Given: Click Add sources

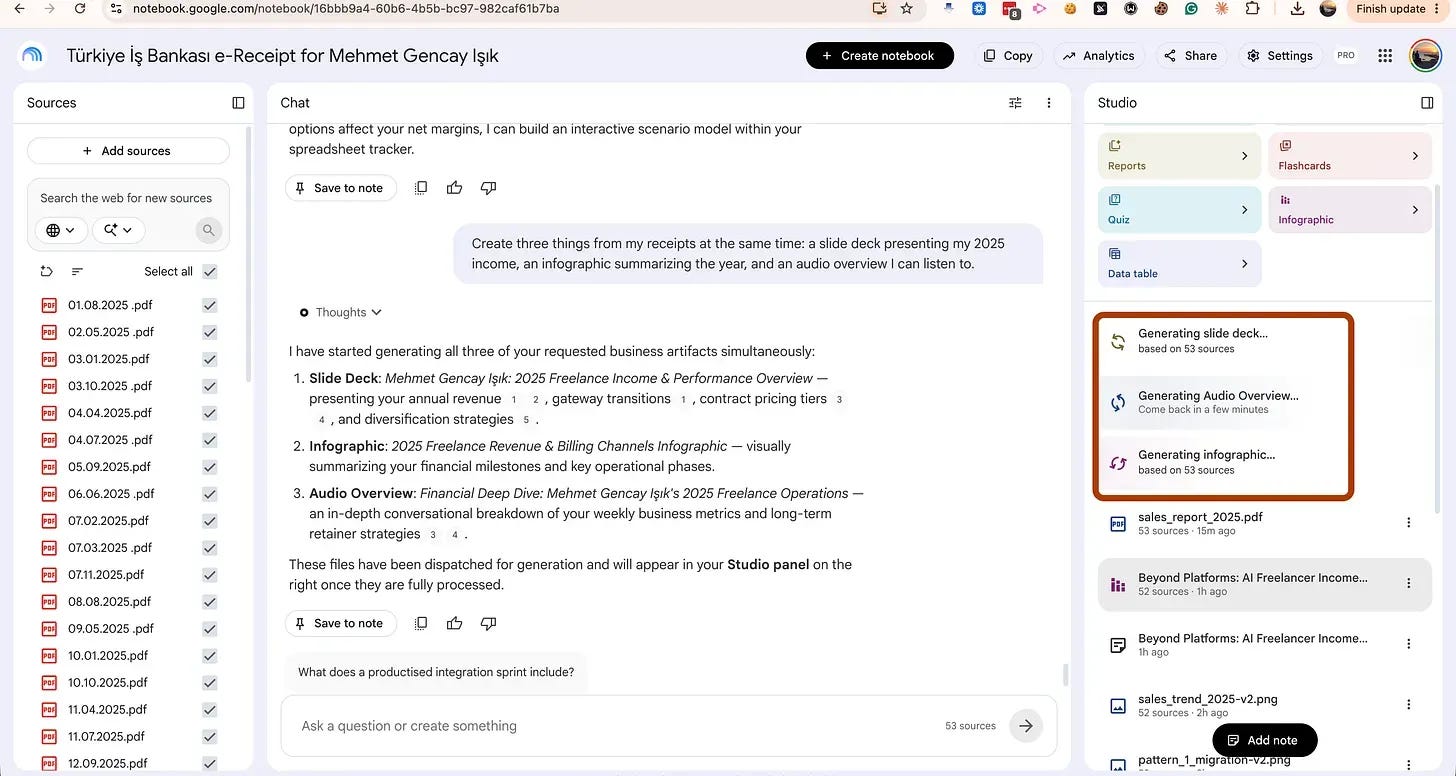Looking at the screenshot, I should click(128, 151).
